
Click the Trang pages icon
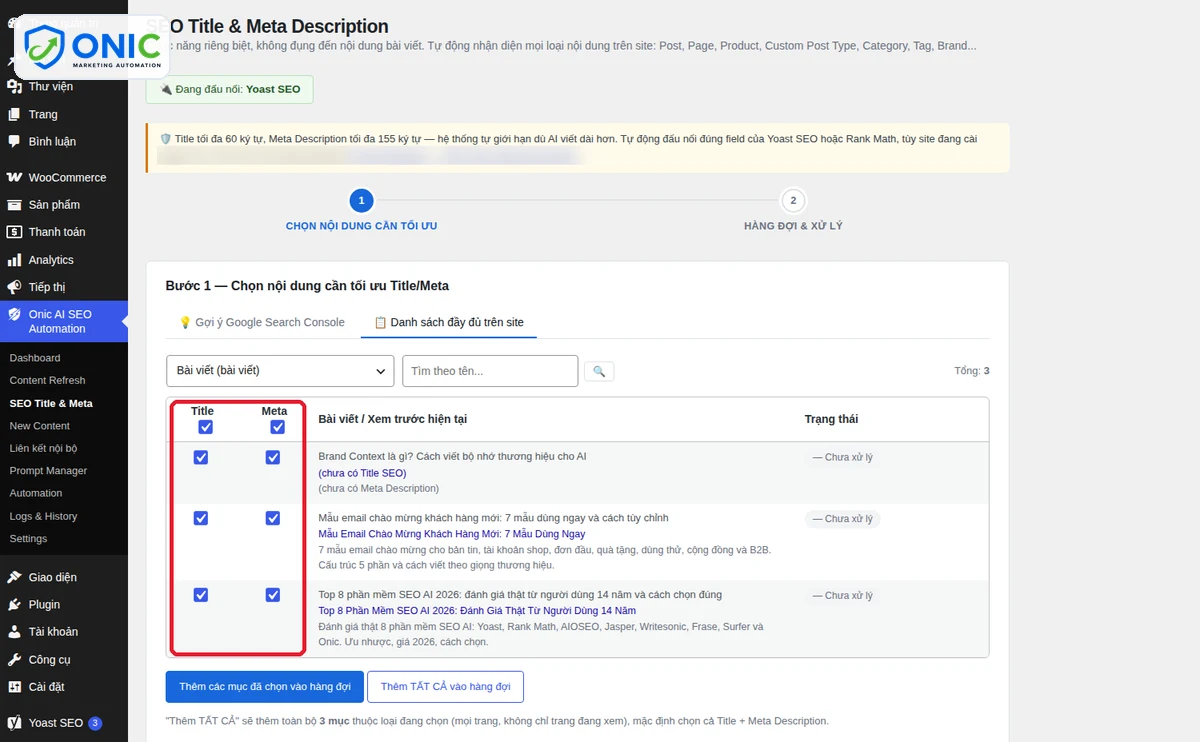[x=14, y=114]
